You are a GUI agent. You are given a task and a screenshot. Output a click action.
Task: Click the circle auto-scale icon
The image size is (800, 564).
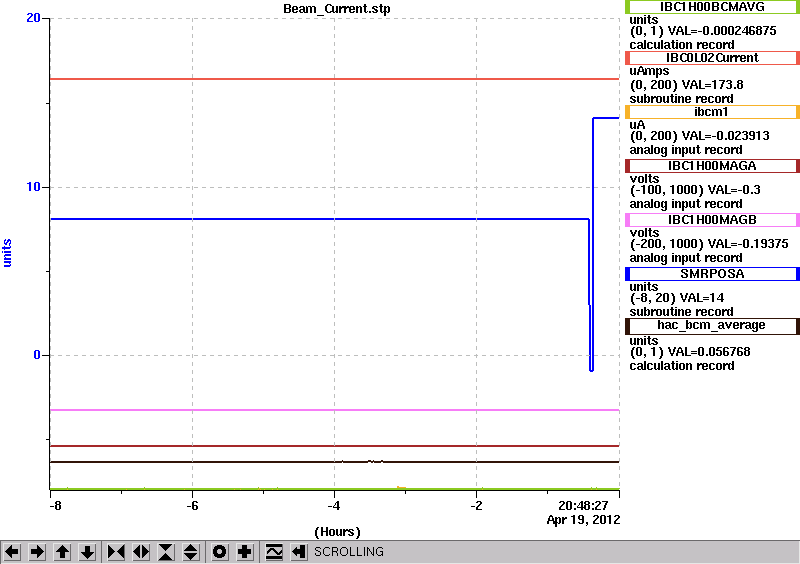pos(219,552)
